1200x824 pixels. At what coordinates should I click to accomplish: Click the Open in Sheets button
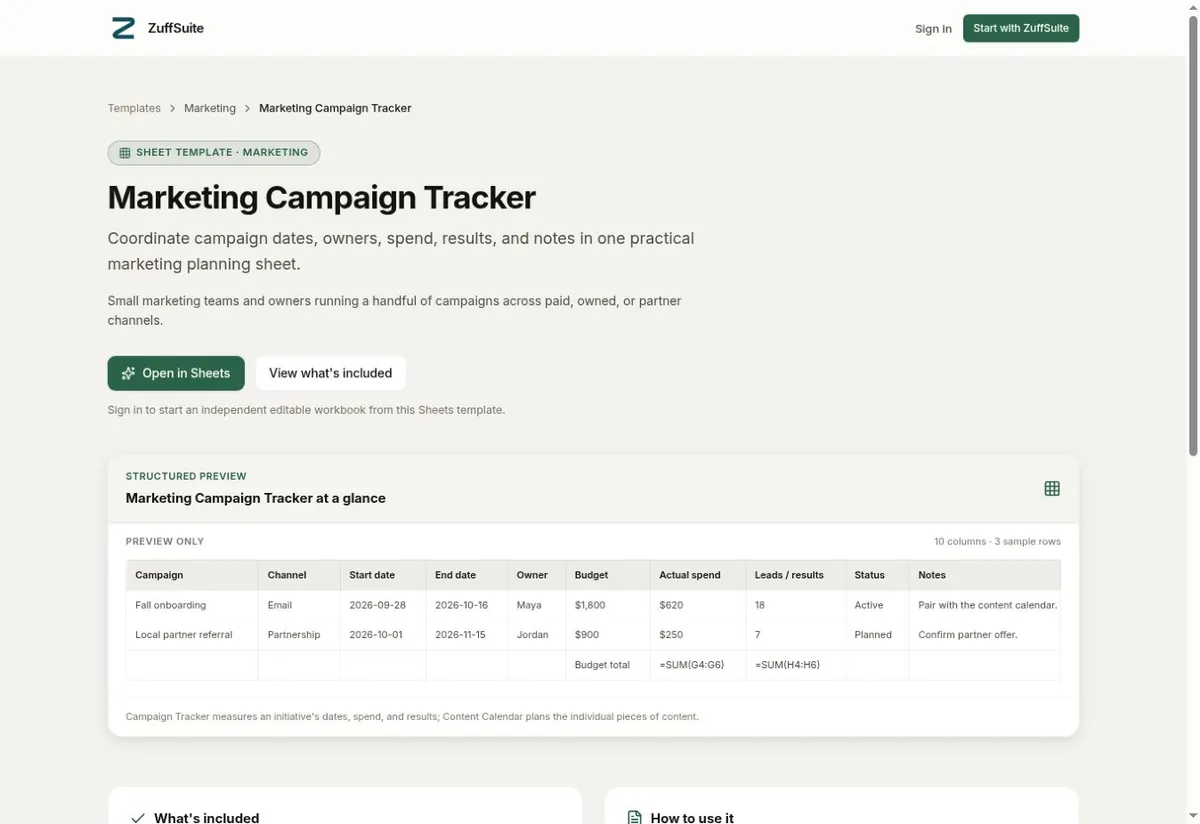(x=176, y=373)
